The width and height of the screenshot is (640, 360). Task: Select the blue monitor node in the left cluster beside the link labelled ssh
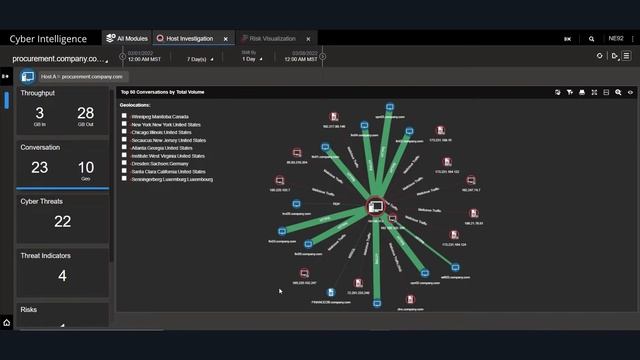click(x=296, y=204)
